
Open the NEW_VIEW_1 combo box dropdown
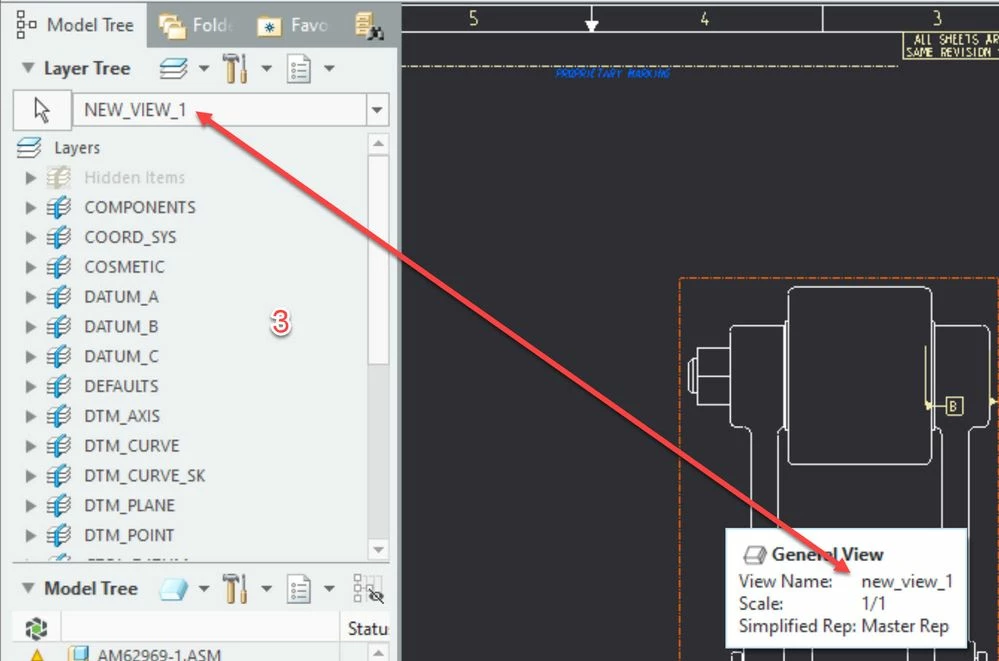[x=377, y=110]
